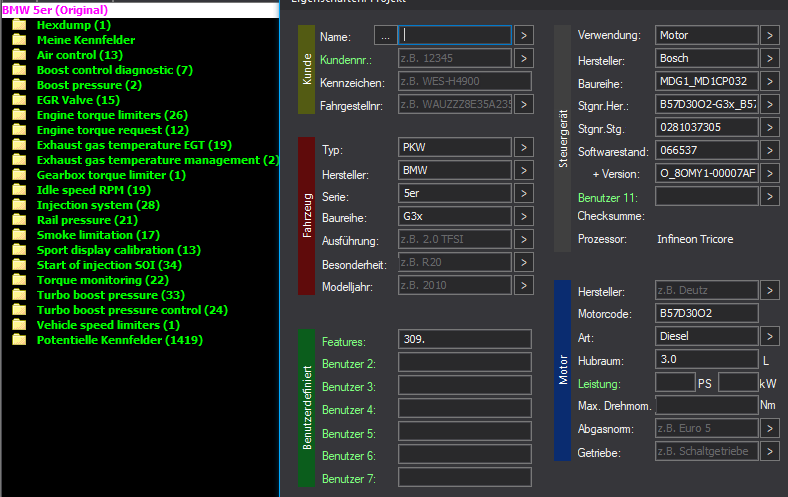Open the arrow dropdown beside Baureihe MDG1_MD1CP032
Viewport: 788px width, 497px height.
tap(769, 81)
